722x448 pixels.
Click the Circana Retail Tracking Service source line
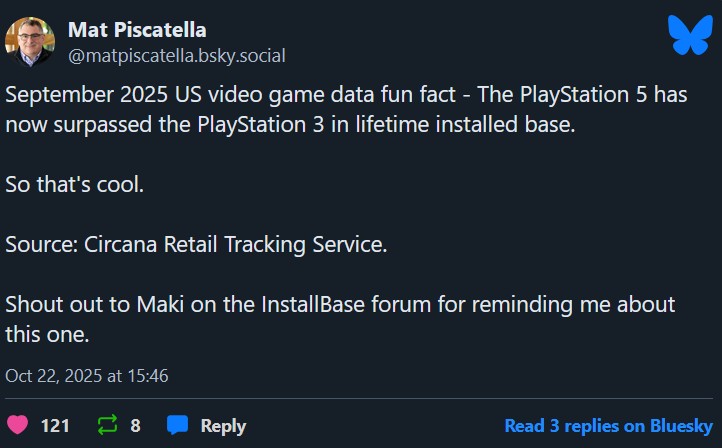tap(196, 243)
